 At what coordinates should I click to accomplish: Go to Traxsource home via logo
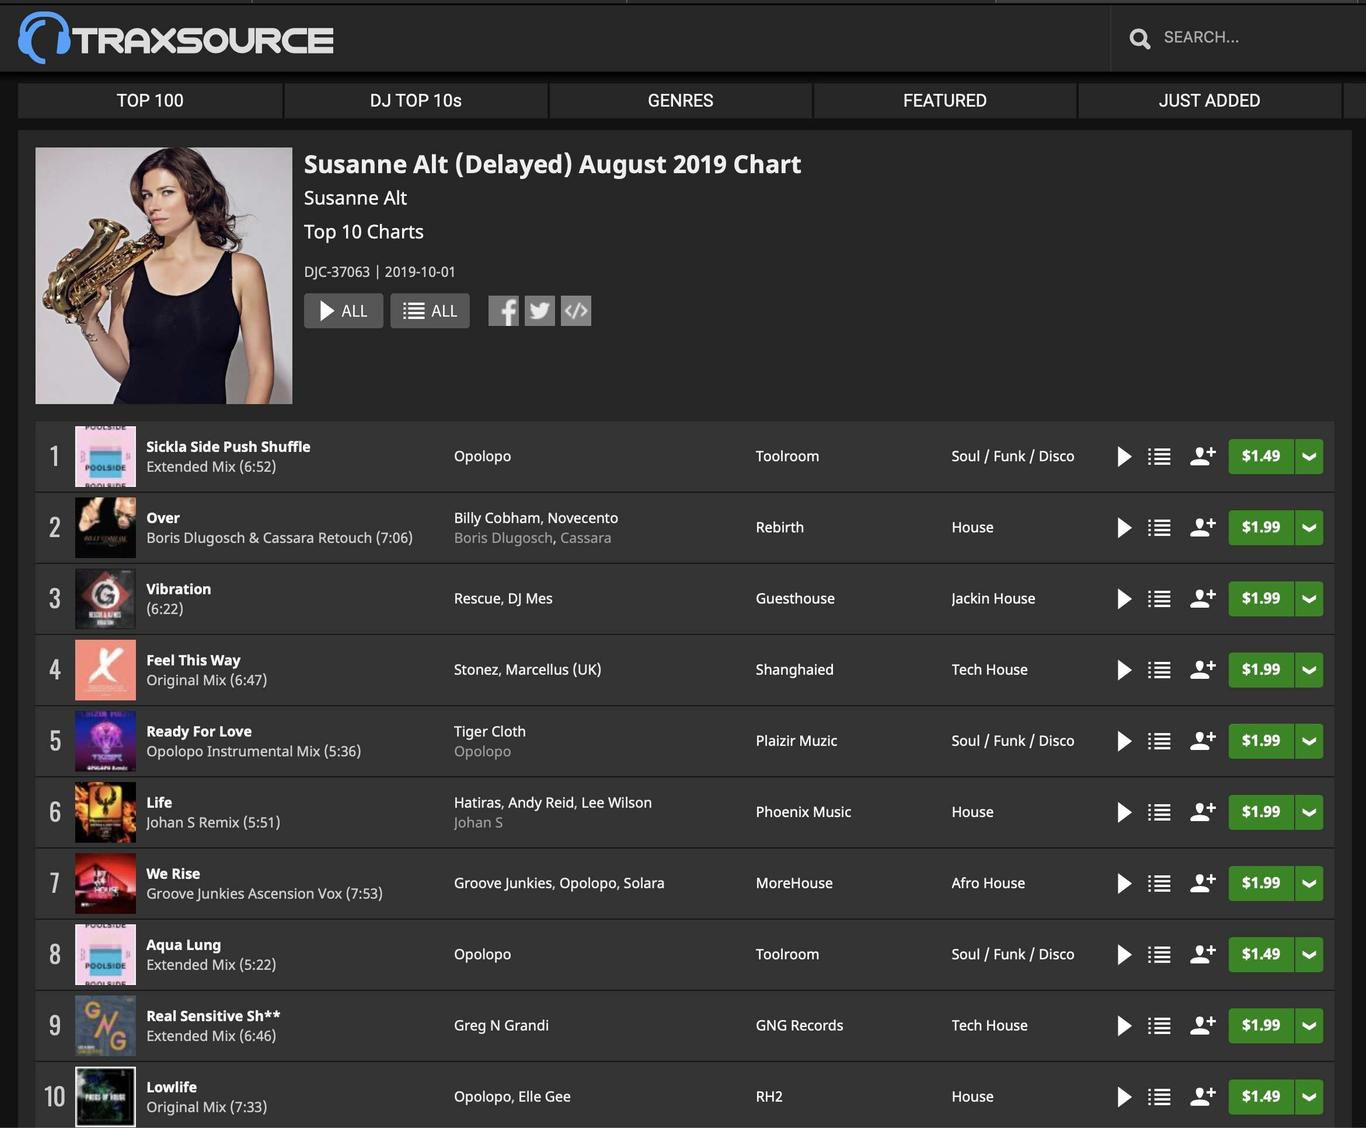176,38
